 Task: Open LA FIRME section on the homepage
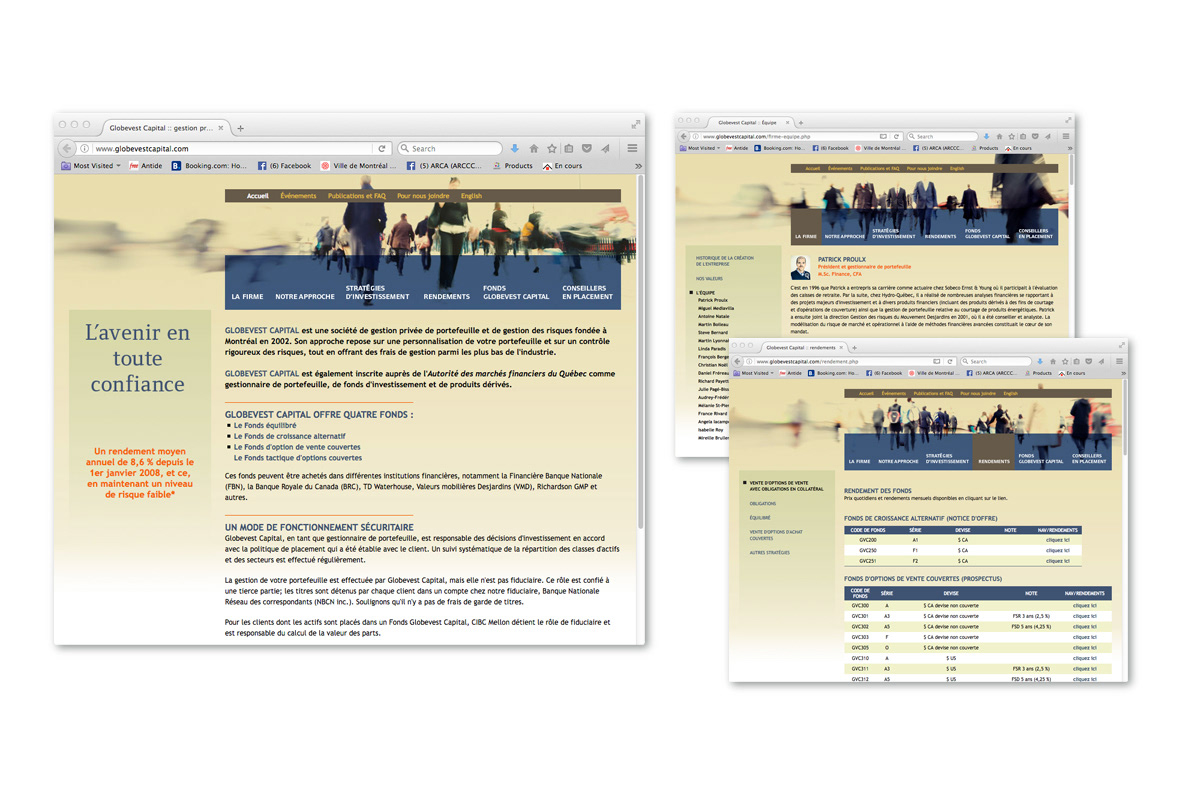click(247, 297)
